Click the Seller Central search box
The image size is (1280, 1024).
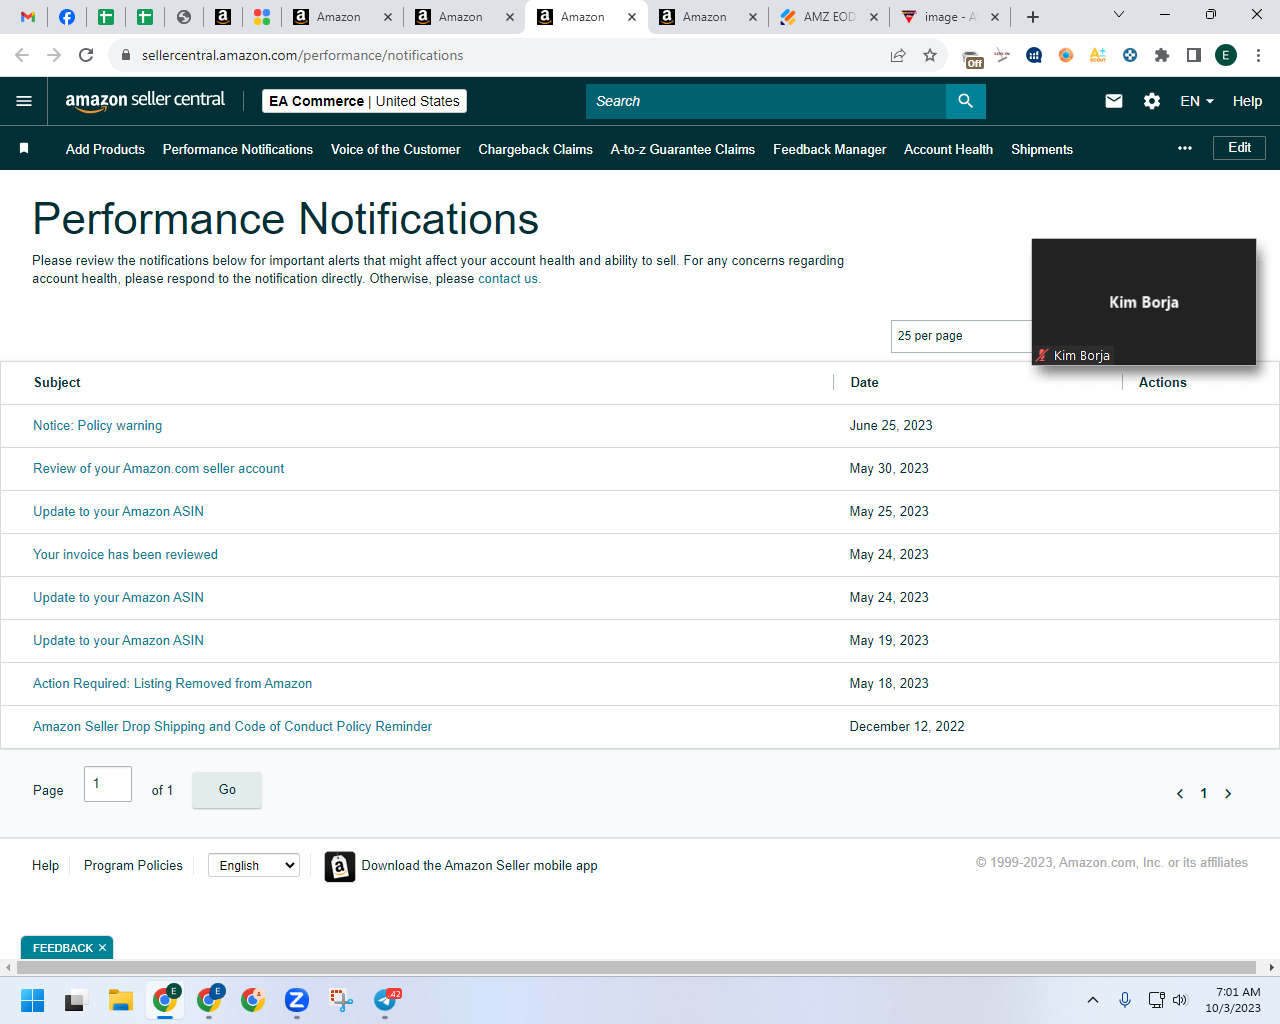(765, 101)
